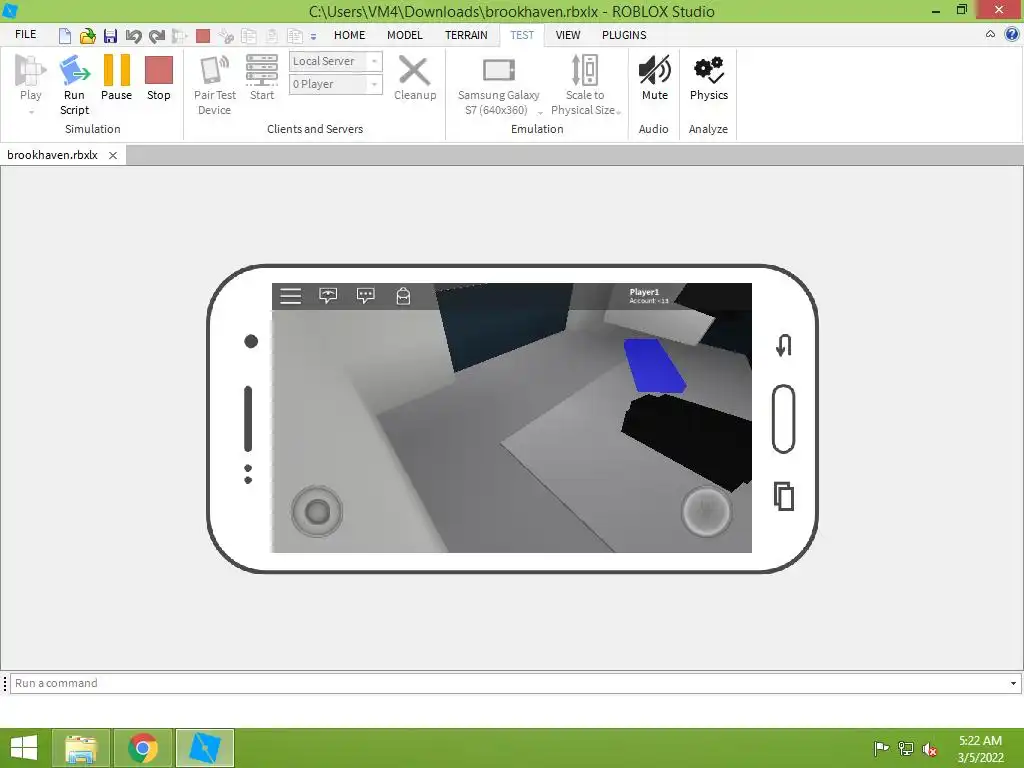
Task: Stop the simulation with the large Stop button
Action: 159,78
